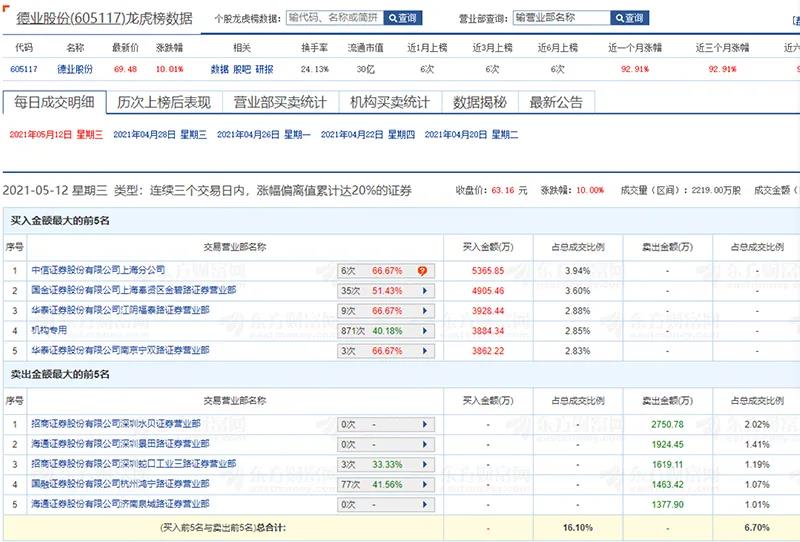The width and height of the screenshot is (800, 542).
Task: Click the arrow icon in the 海通证券济南泉城路 row
Action: click(424, 505)
